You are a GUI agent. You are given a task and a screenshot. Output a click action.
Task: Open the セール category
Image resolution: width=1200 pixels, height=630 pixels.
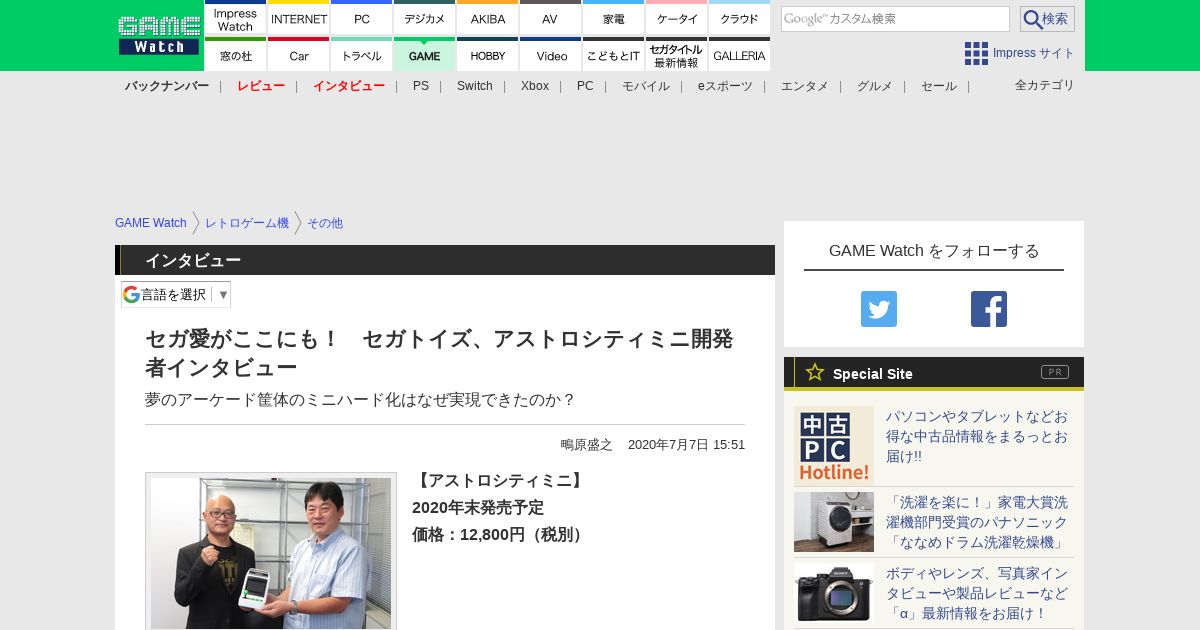[x=939, y=86]
